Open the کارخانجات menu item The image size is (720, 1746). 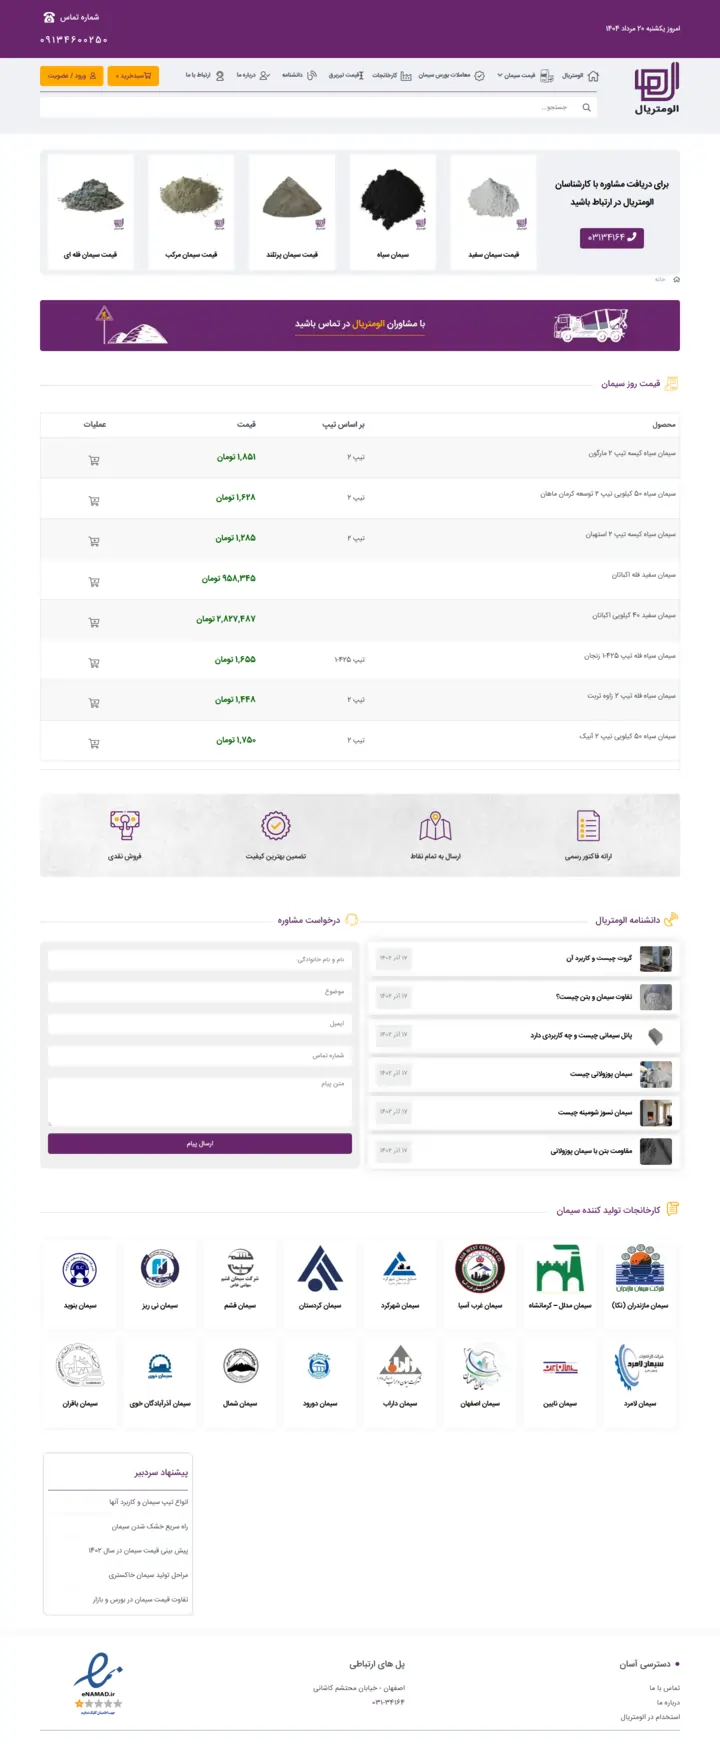coord(384,76)
